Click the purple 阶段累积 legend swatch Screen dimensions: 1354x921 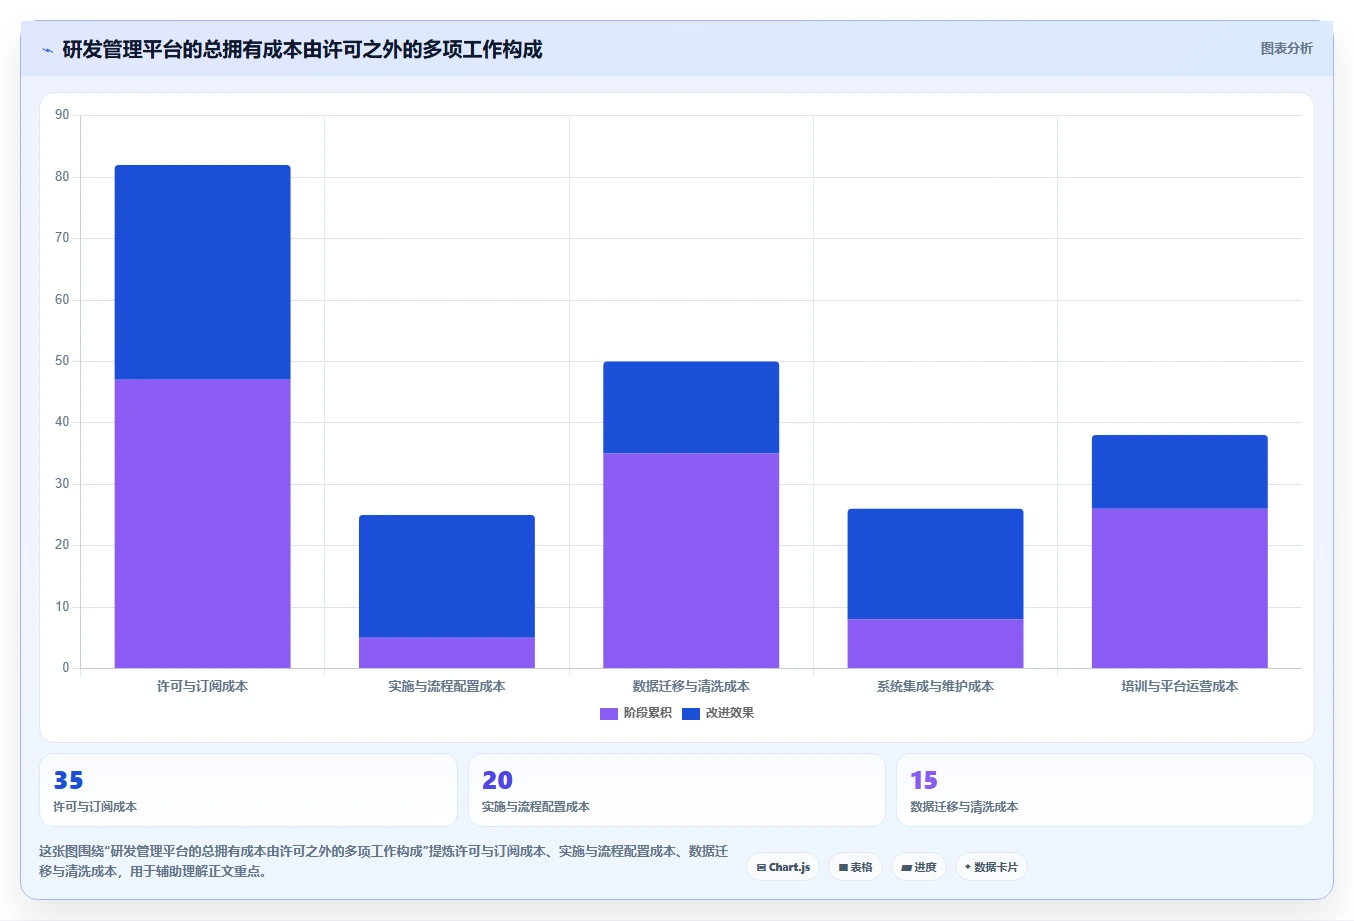(608, 713)
